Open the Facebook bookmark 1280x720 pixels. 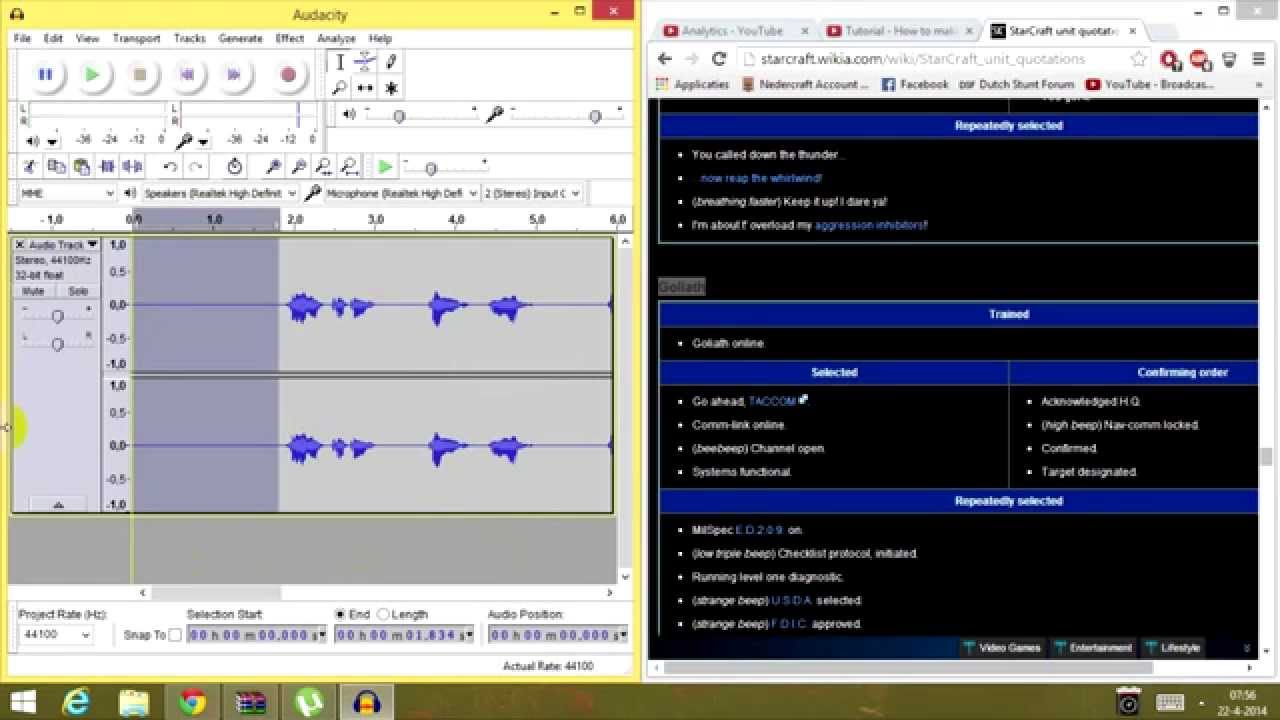(915, 85)
